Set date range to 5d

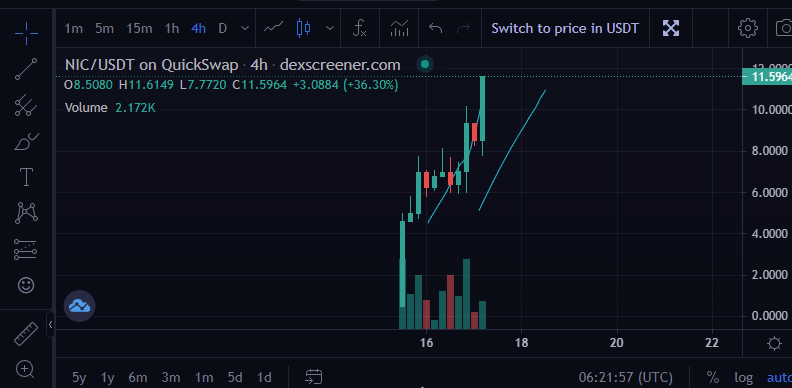[235, 377]
